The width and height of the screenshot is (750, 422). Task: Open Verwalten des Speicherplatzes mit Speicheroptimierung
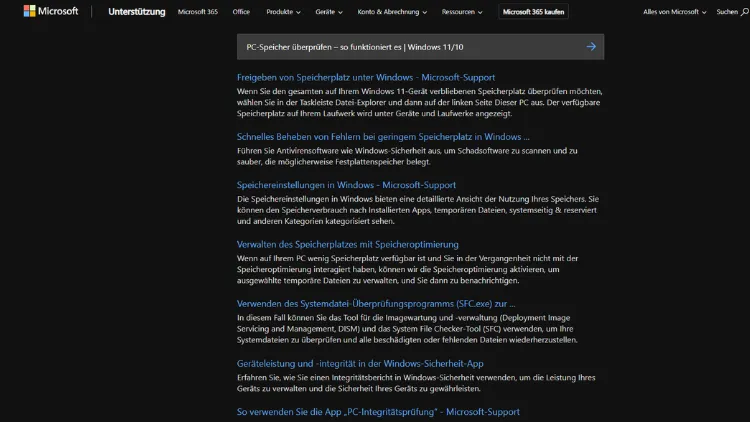pos(348,244)
